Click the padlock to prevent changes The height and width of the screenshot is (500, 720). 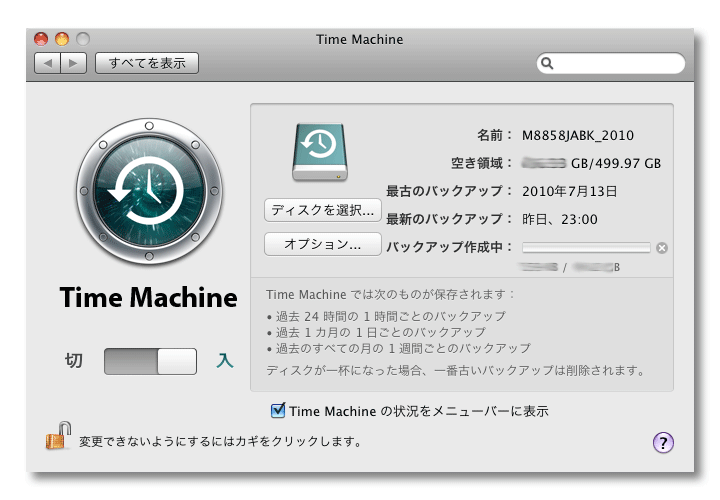[58, 436]
